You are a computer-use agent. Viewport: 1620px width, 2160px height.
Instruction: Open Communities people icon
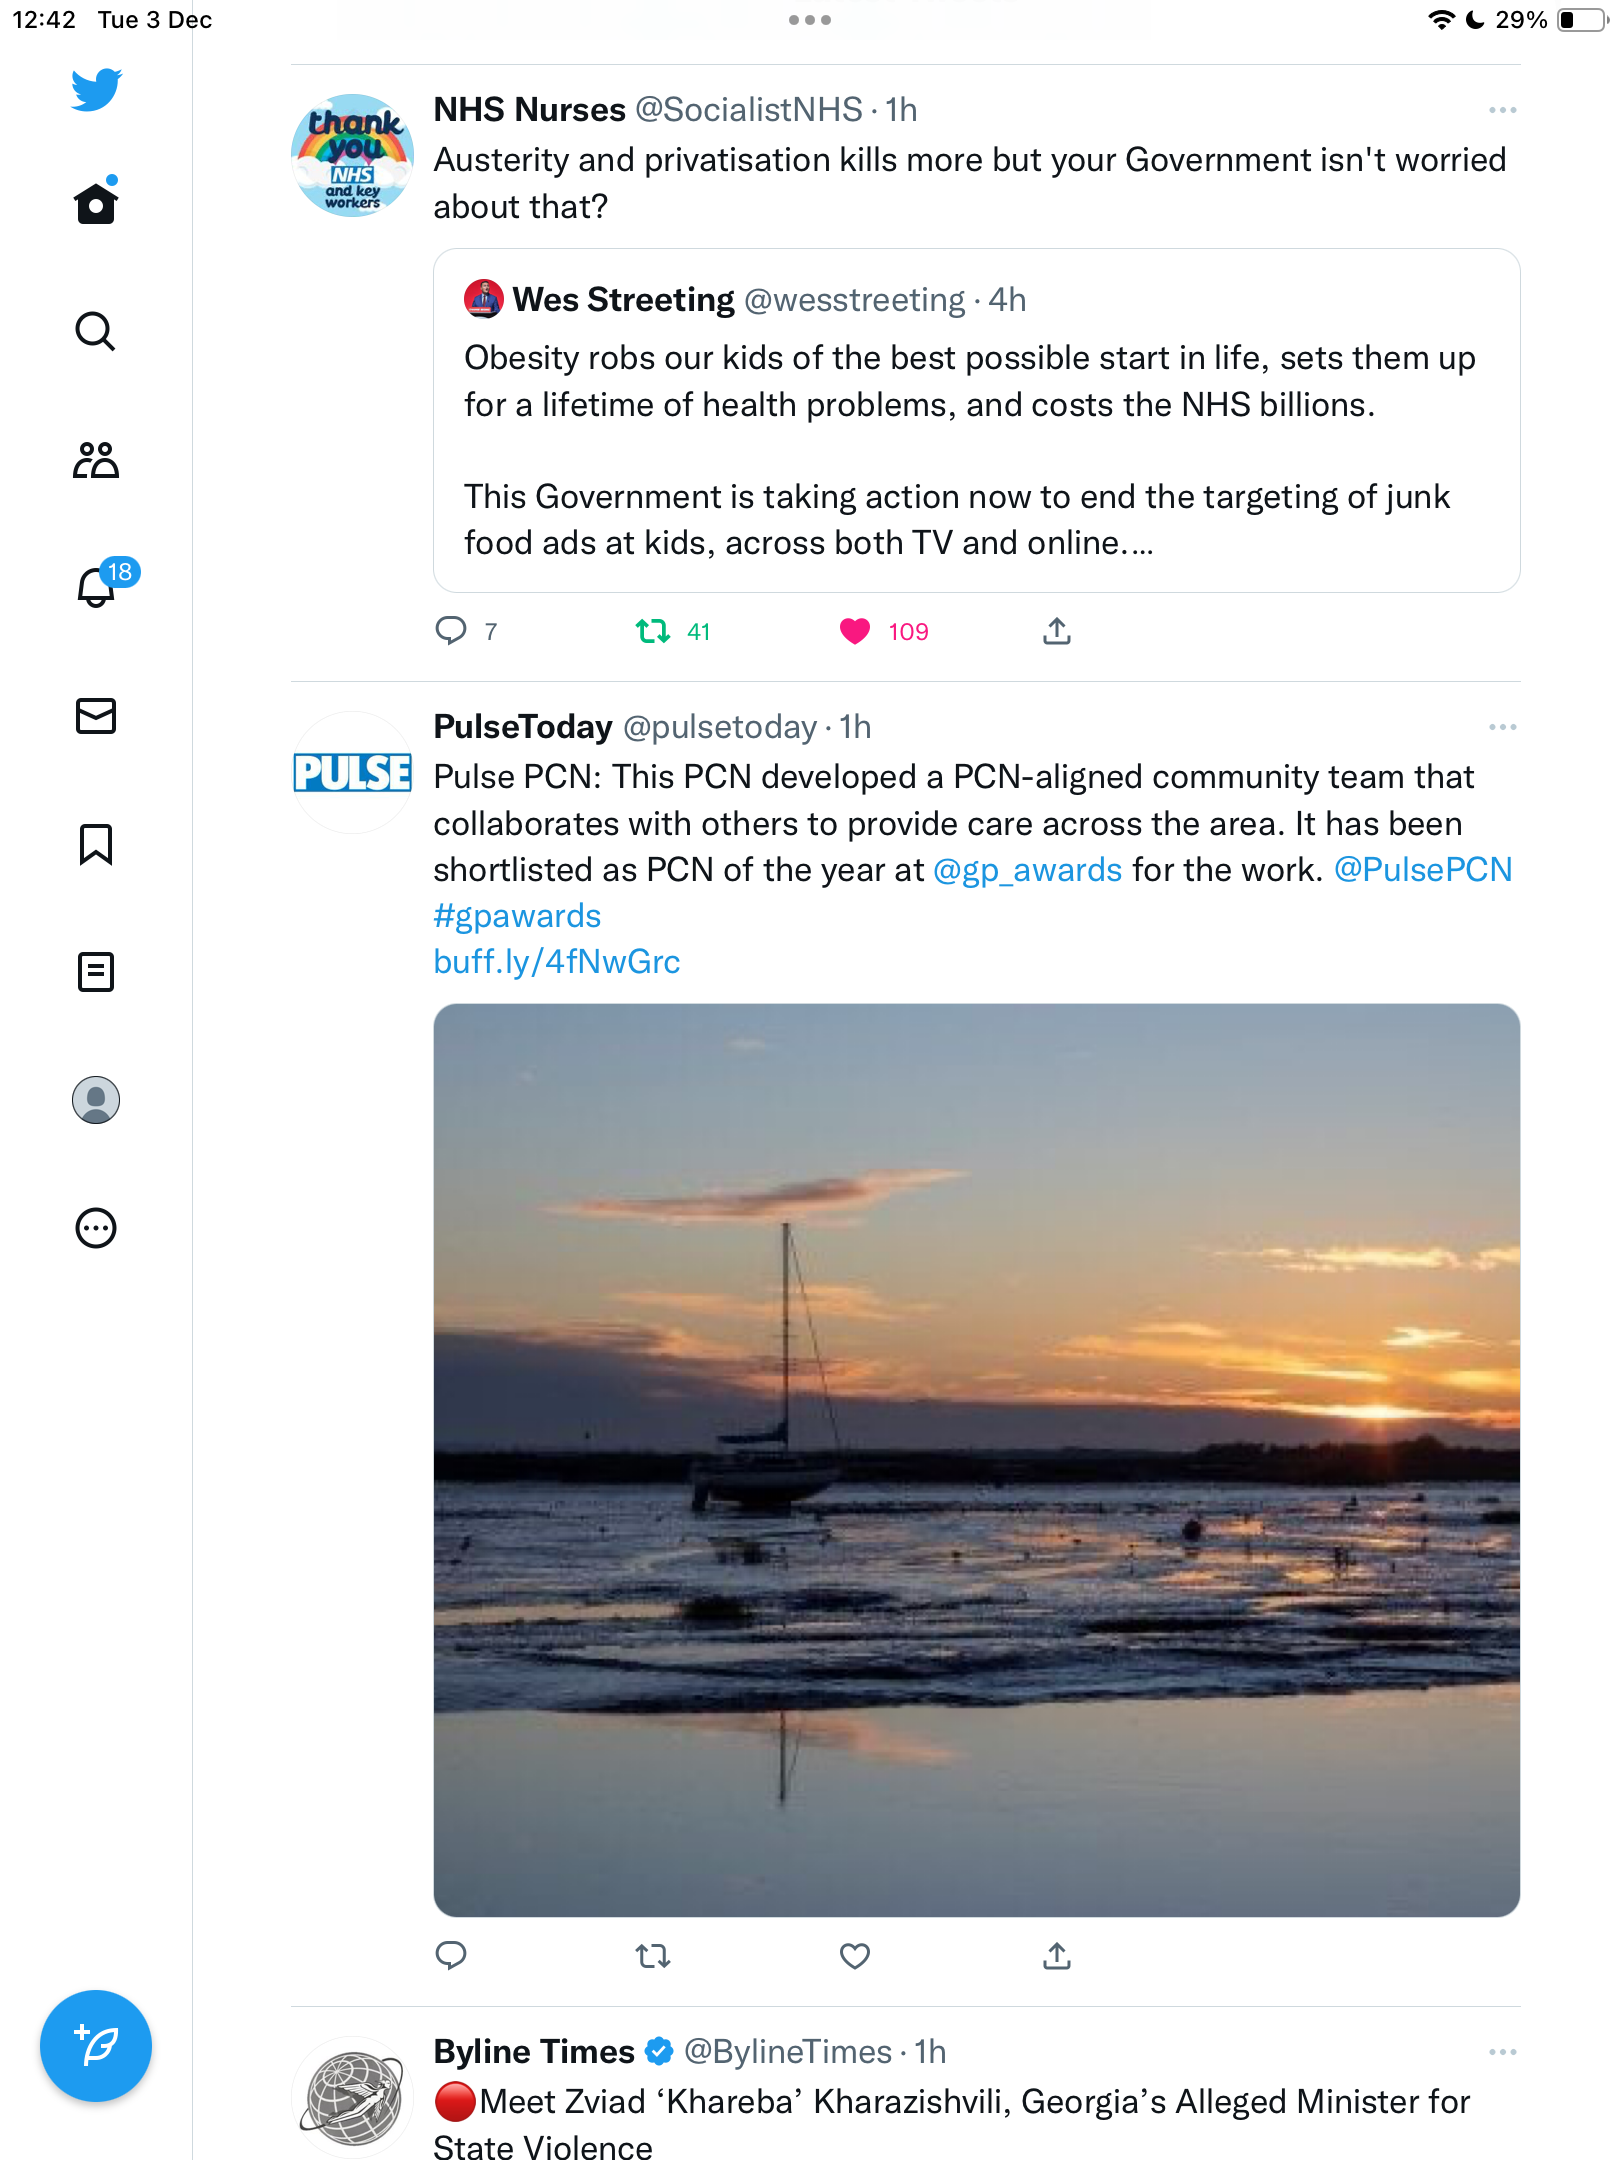pyautogui.click(x=96, y=460)
